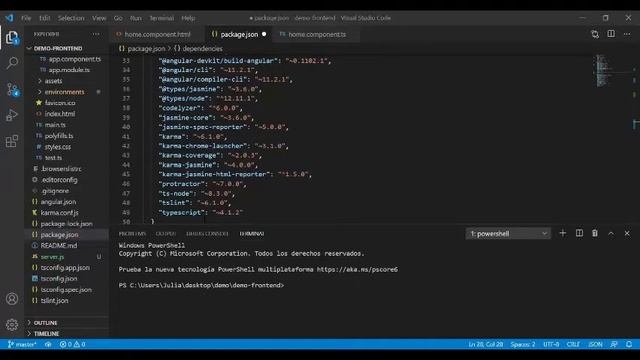640x360 pixels.
Task: Open the Search view in activity bar
Action: pos(12,63)
